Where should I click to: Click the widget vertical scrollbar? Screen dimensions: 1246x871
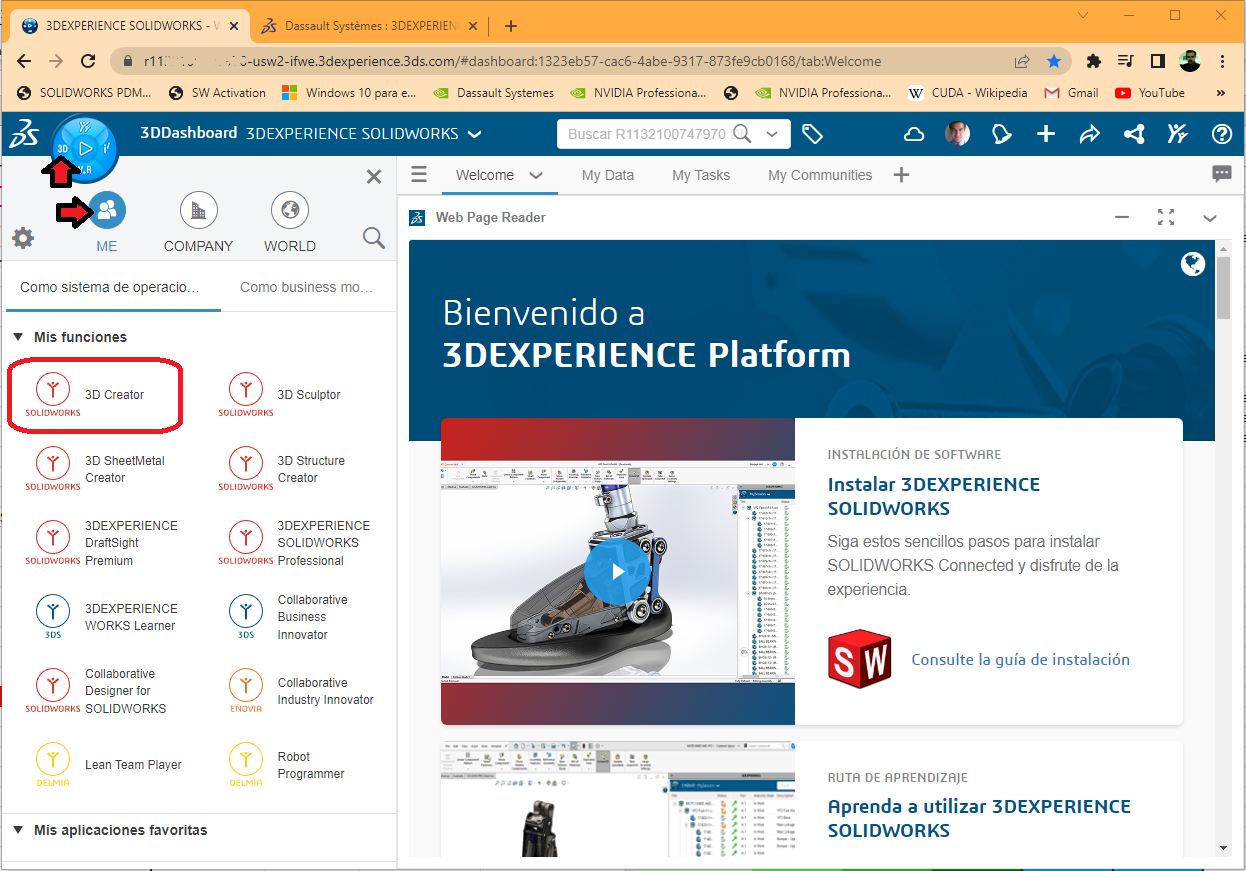(x=1224, y=548)
